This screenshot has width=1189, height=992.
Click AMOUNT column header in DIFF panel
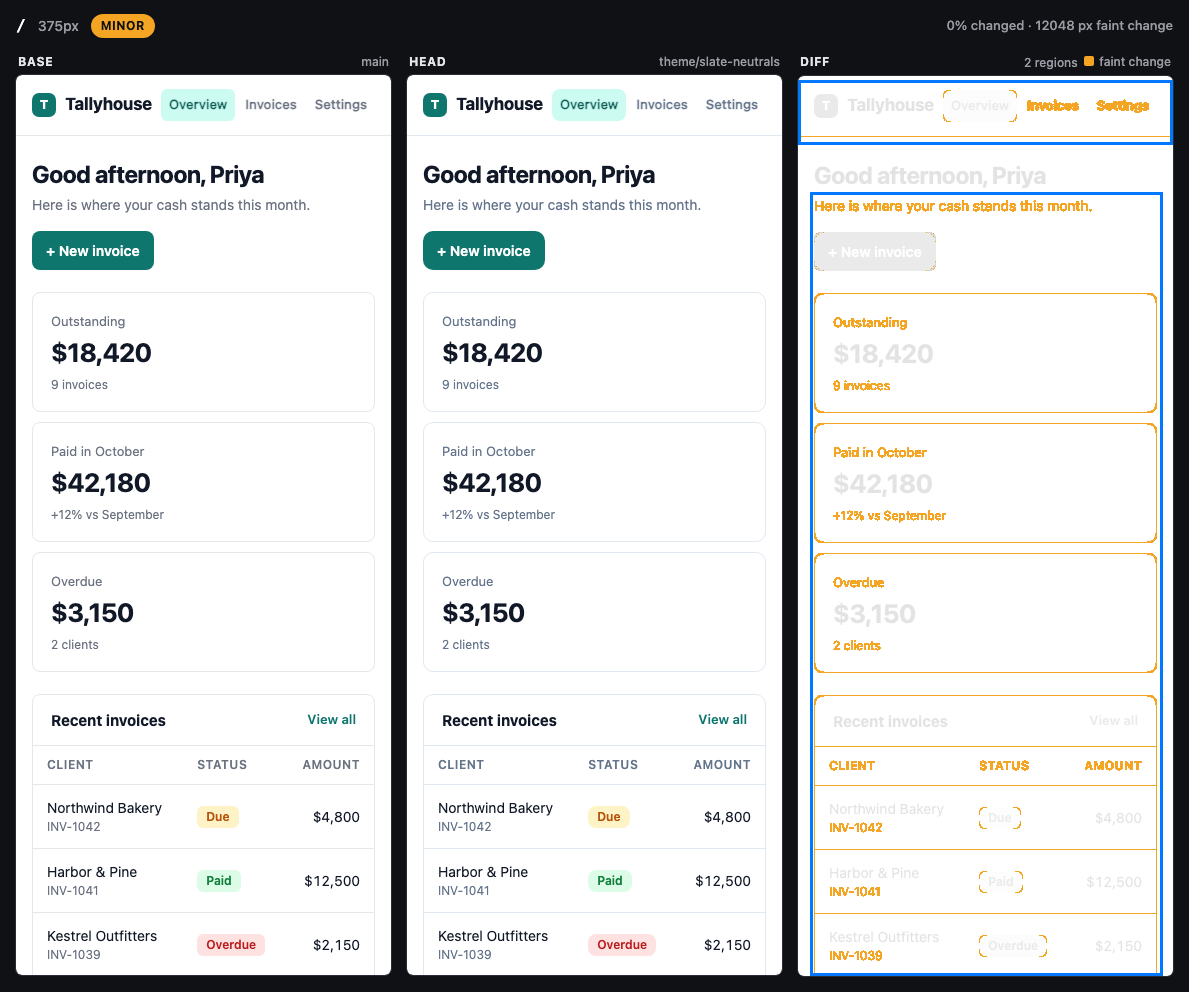click(x=1112, y=765)
